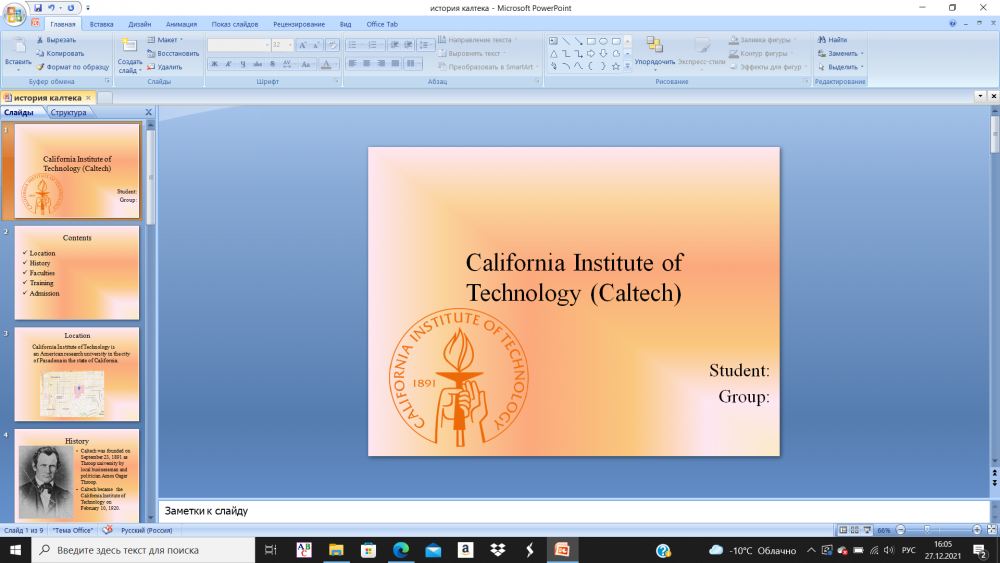This screenshot has width=1000, height=563.
Task: Open Выделить select dropdown
Action: 841,67
